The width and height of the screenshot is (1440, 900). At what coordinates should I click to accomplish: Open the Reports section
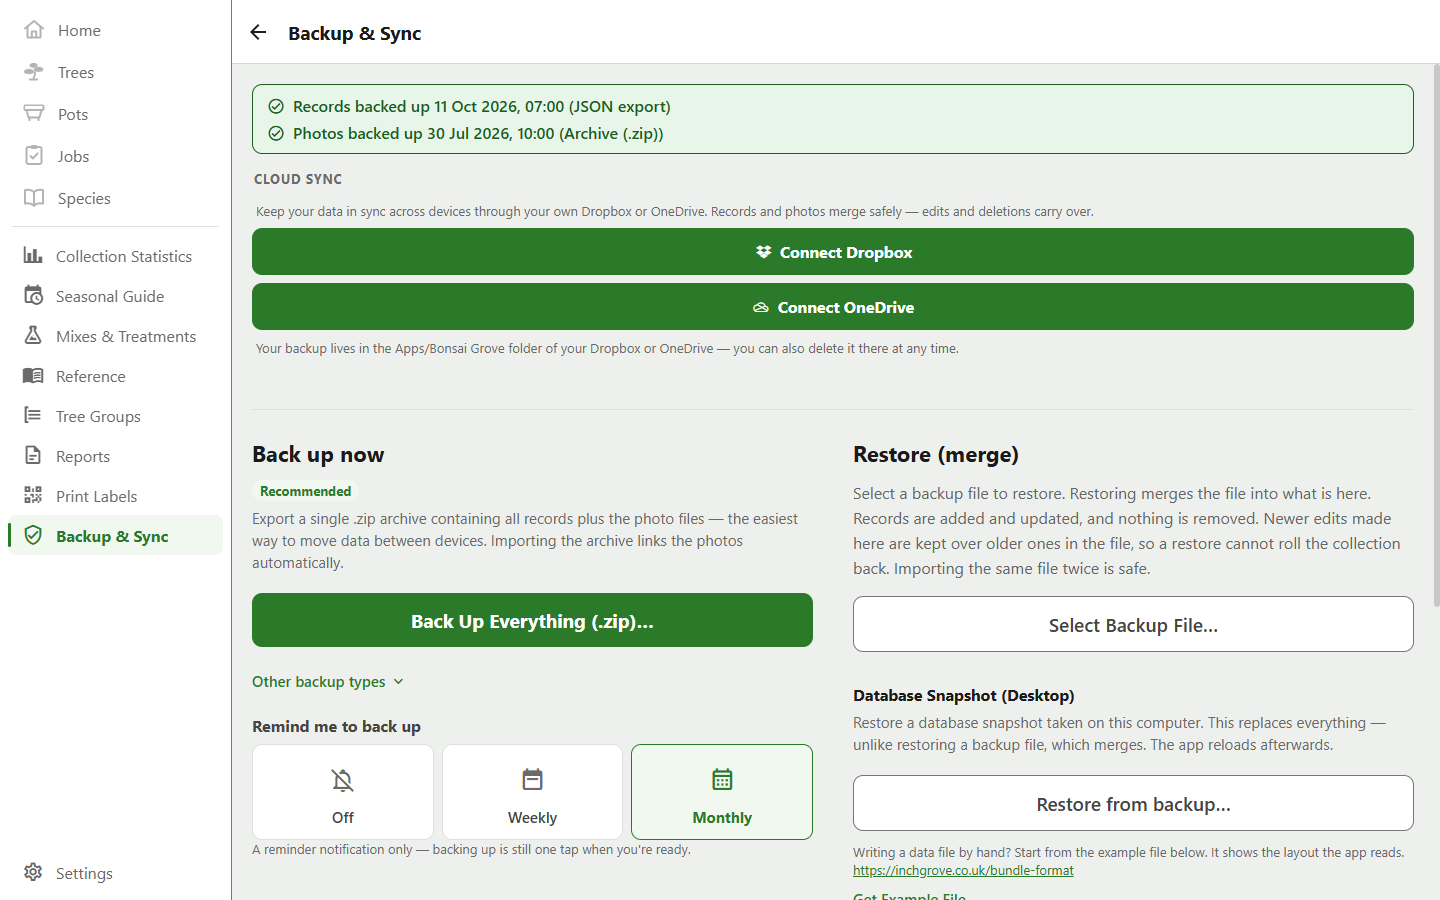tap(115, 456)
